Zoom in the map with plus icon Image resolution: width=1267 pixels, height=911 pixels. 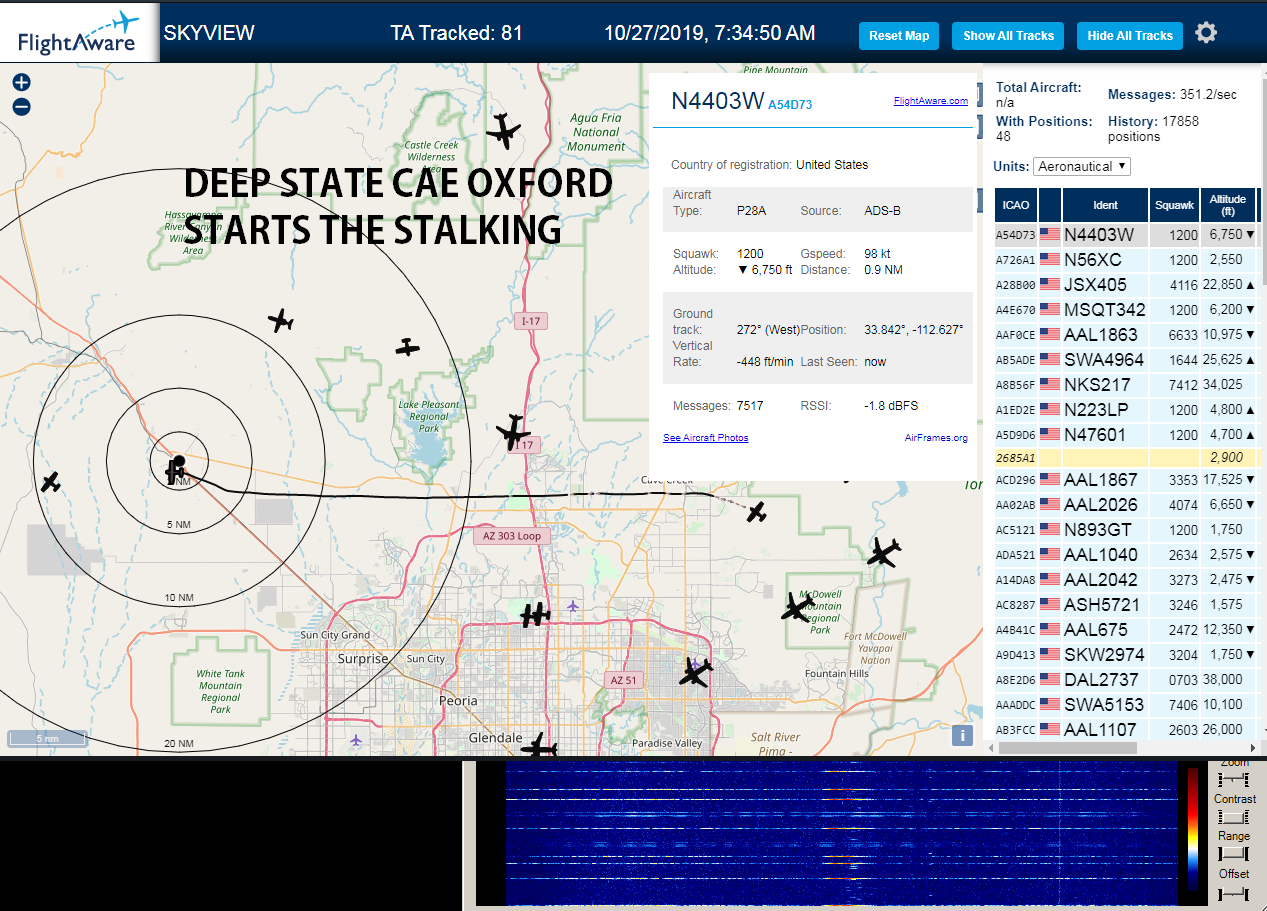coord(21,83)
